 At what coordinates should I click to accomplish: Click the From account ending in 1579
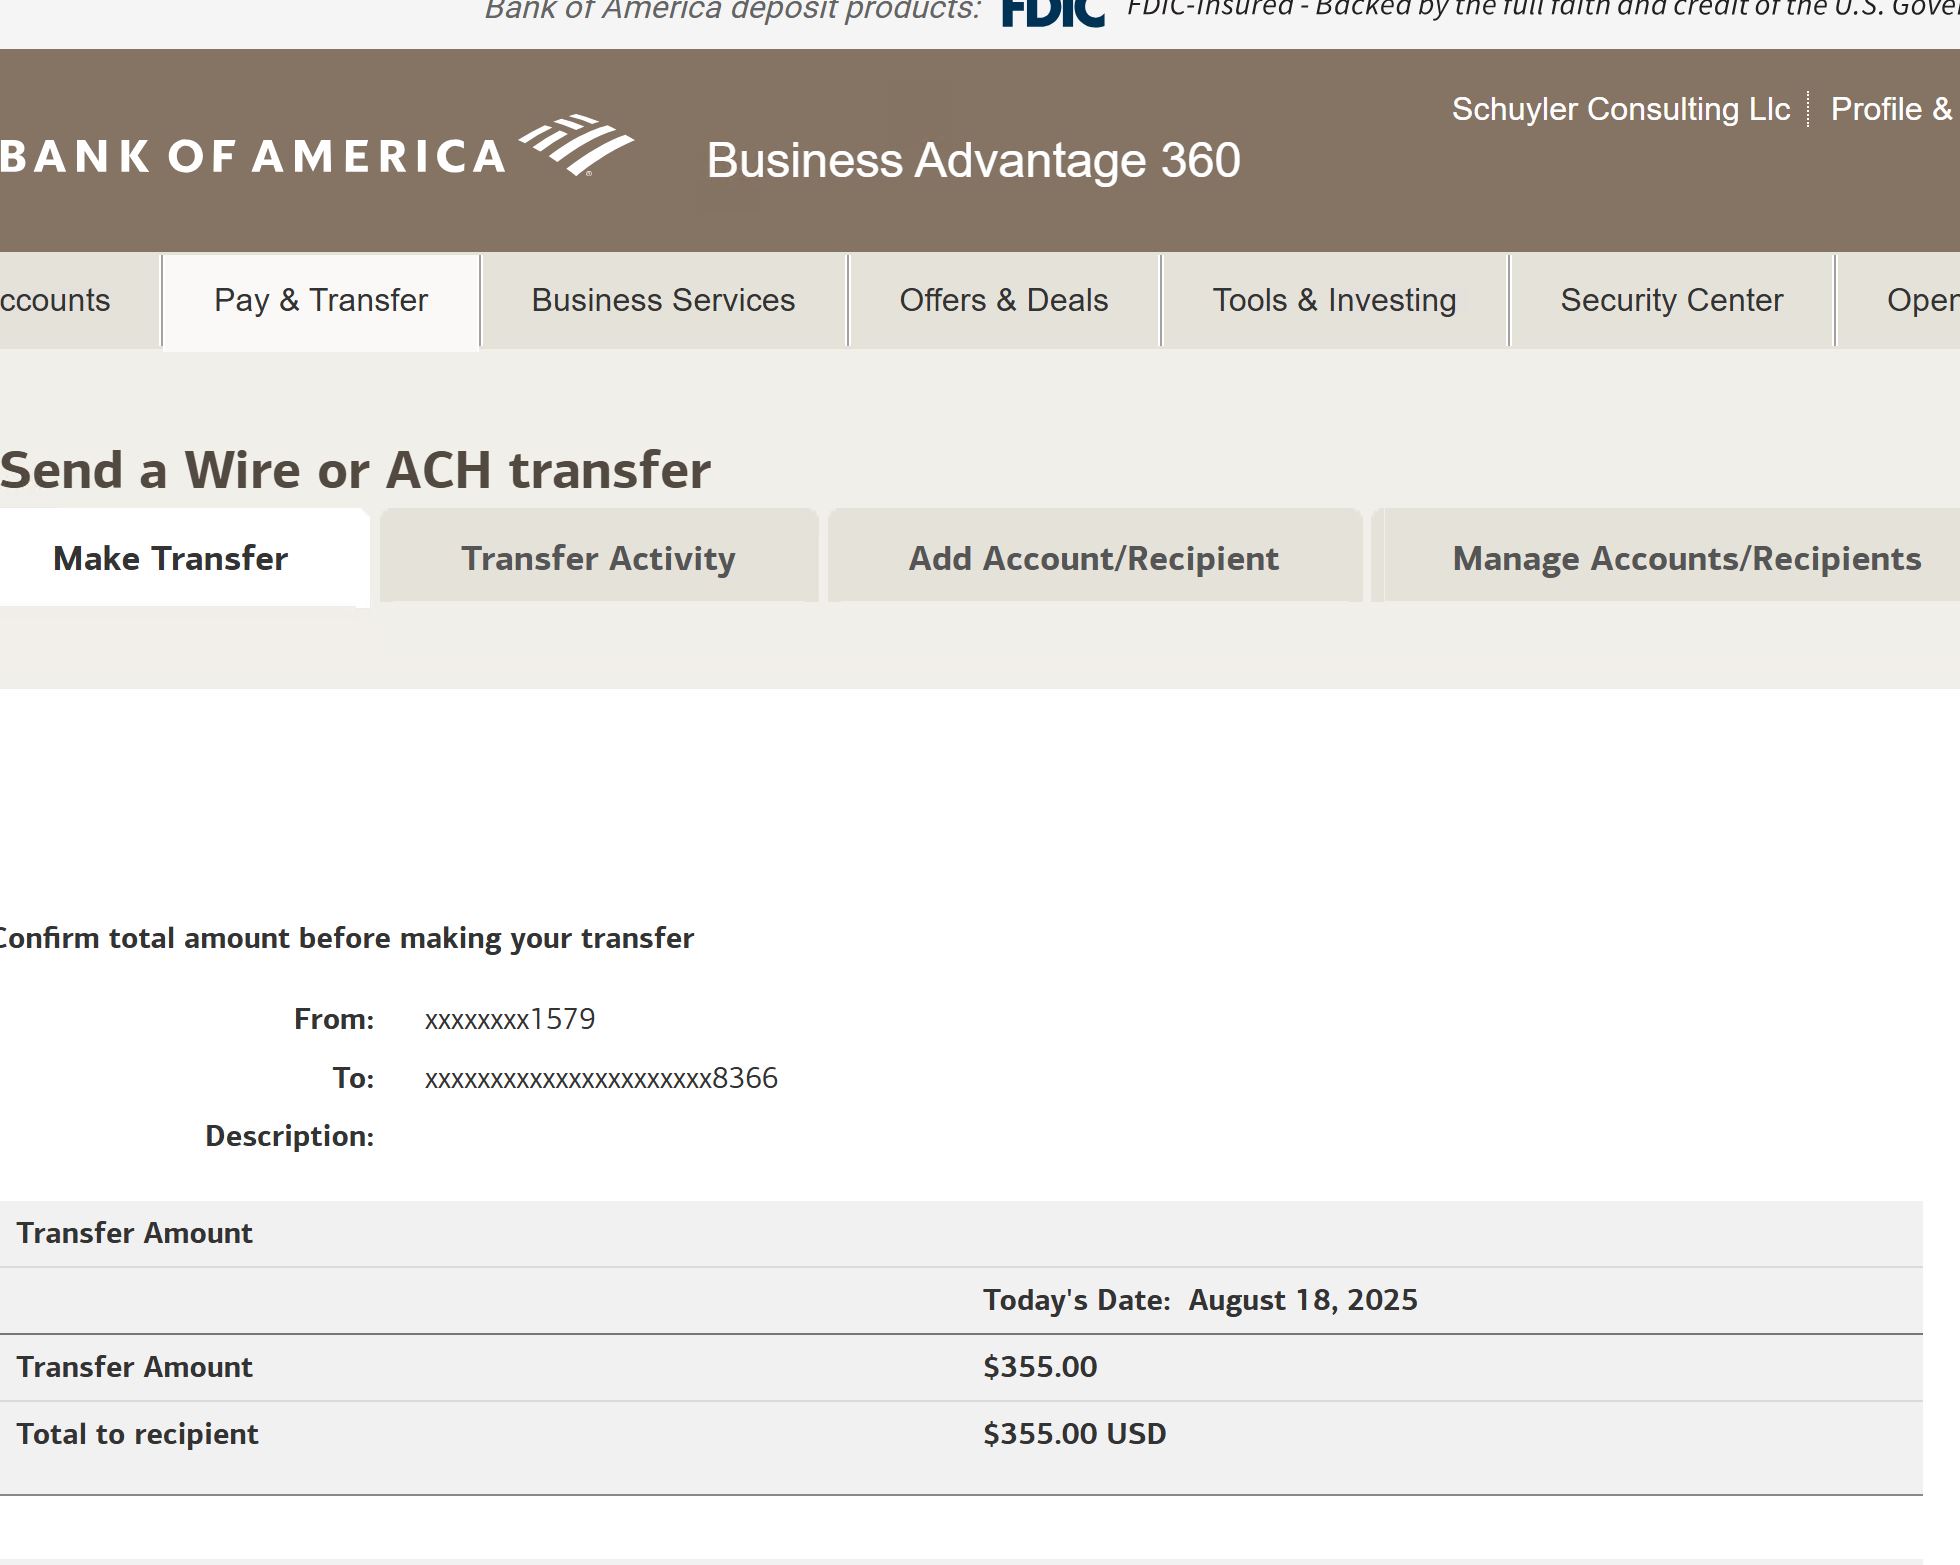click(x=510, y=1019)
